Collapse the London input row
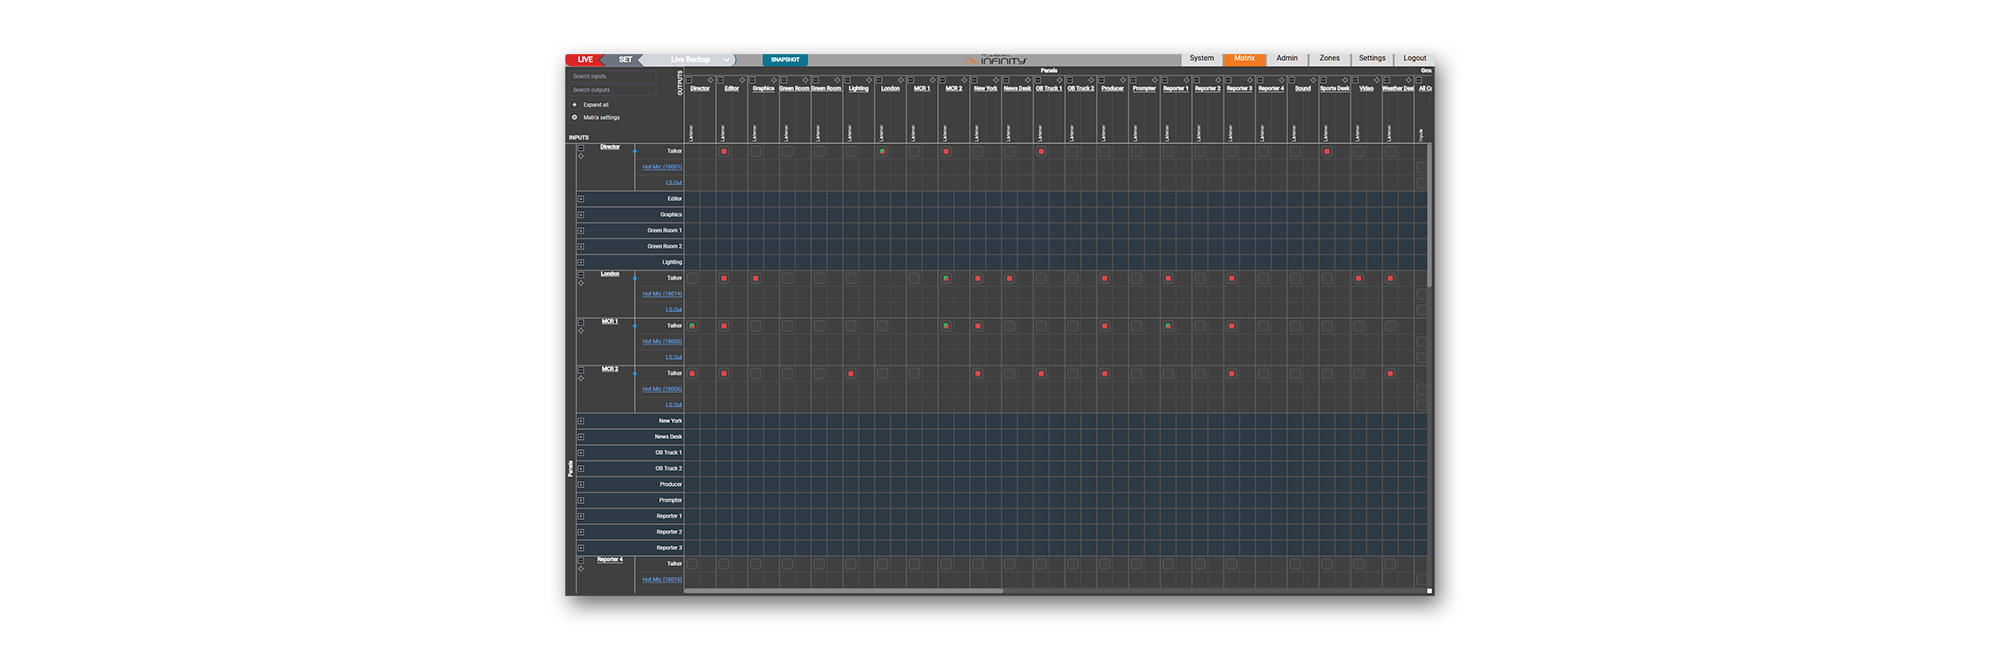 point(581,275)
